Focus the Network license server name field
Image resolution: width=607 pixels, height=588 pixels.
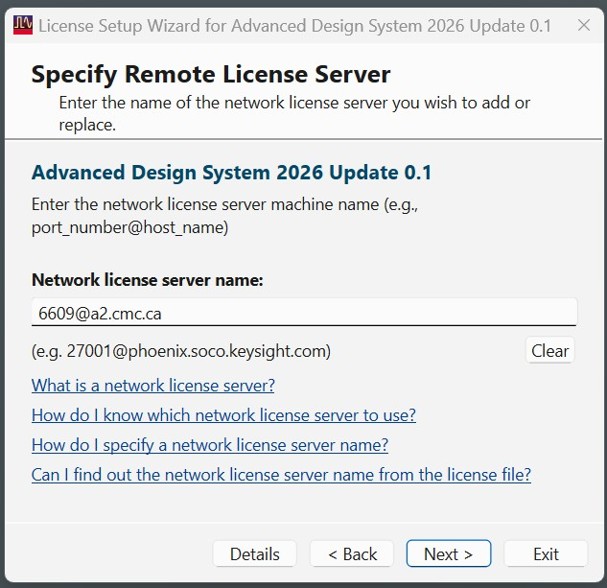point(304,312)
